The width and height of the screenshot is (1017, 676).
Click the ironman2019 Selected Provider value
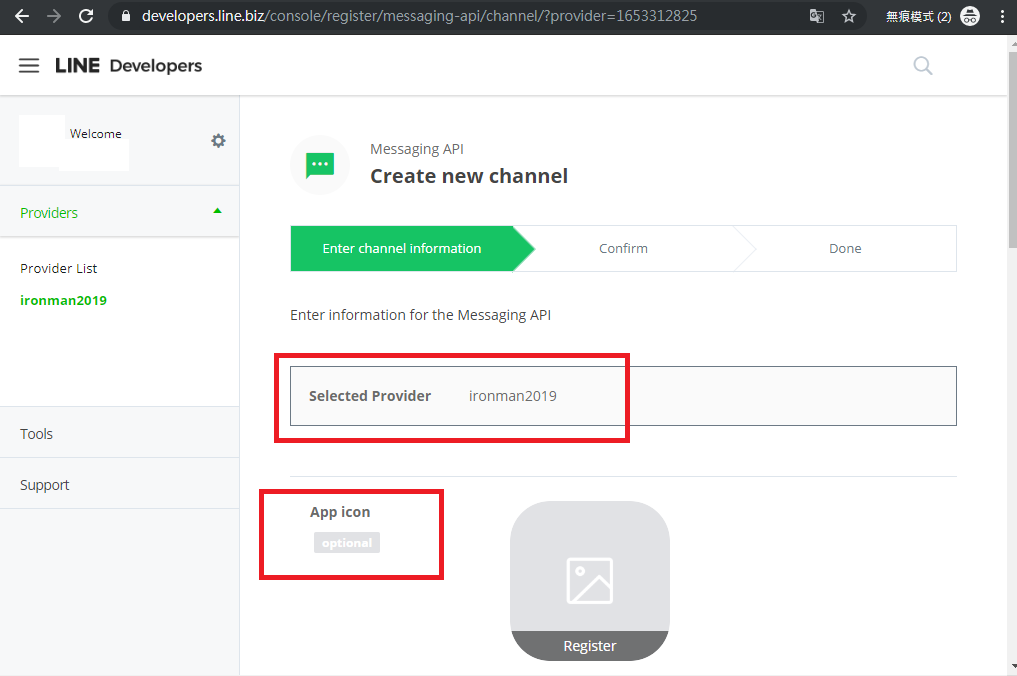tap(512, 396)
